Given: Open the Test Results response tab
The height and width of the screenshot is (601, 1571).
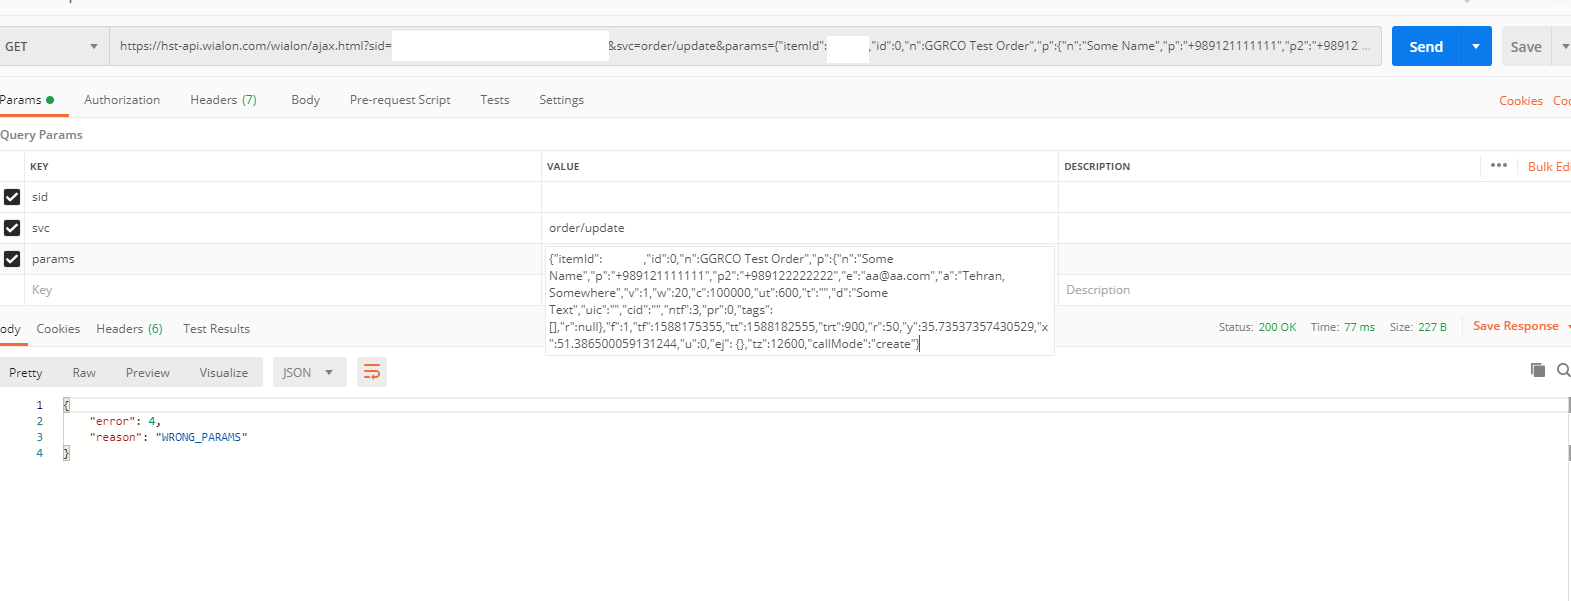Looking at the screenshot, I should pyautogui.click(x=216, y=329).
